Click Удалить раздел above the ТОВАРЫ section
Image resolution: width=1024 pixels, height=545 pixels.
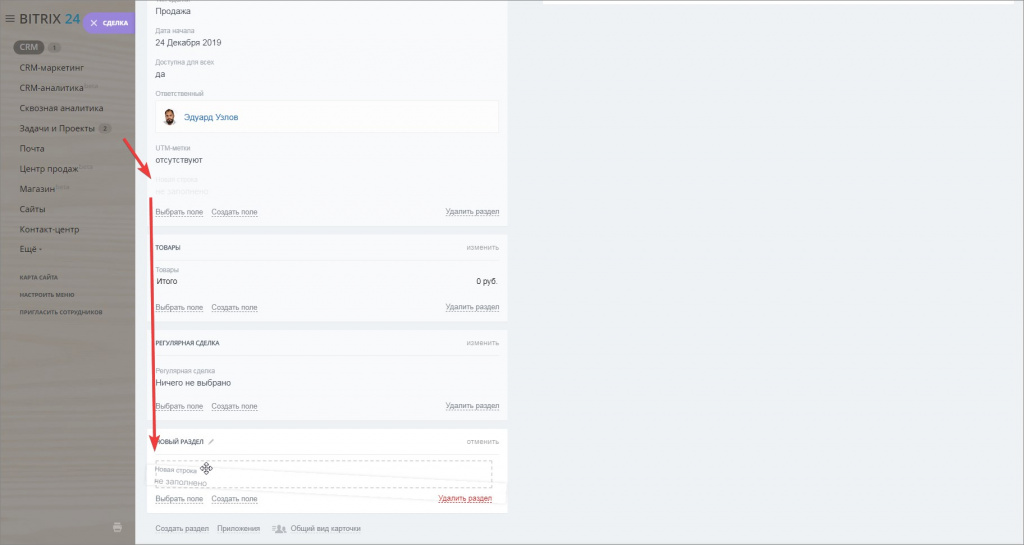point(472,212)
